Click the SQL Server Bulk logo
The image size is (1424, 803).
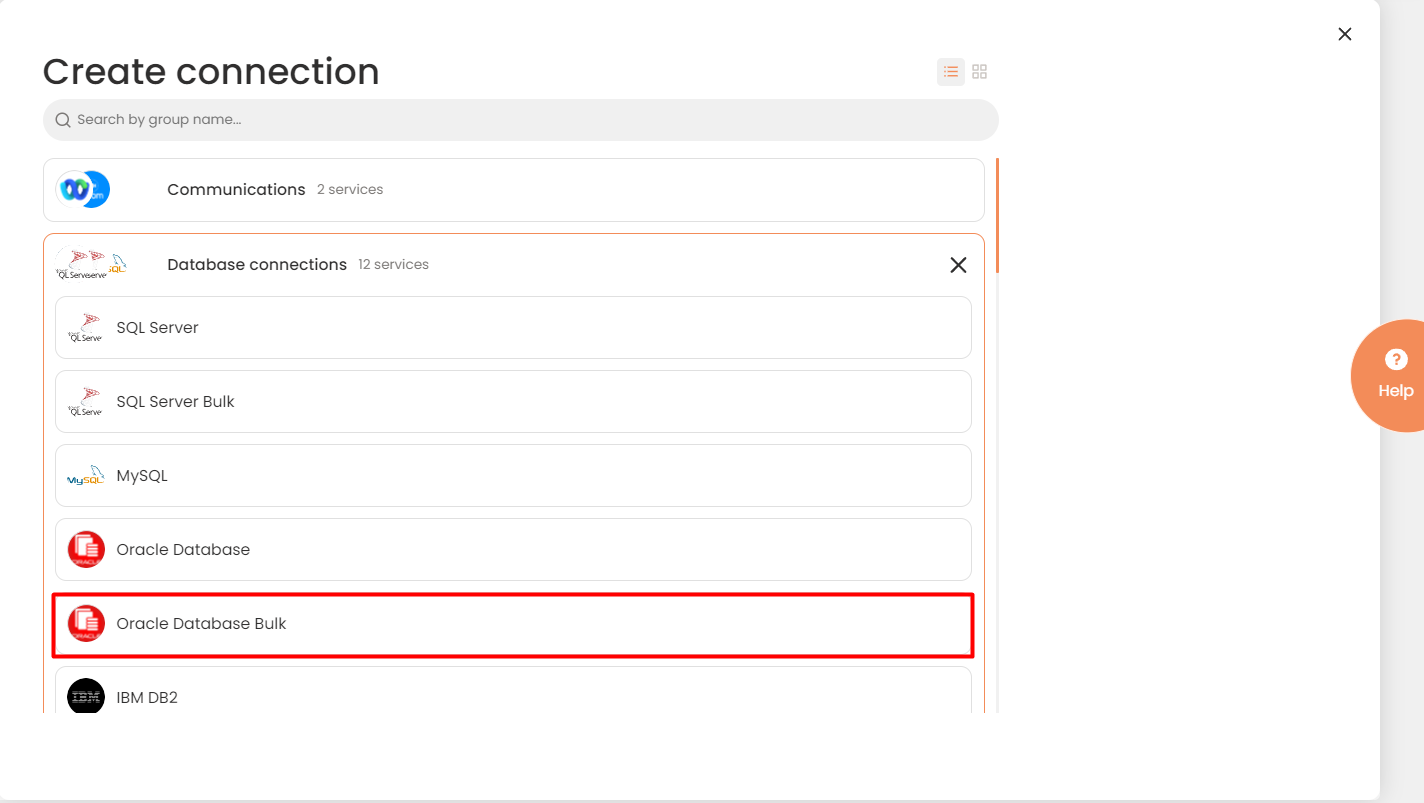(86, 402)
